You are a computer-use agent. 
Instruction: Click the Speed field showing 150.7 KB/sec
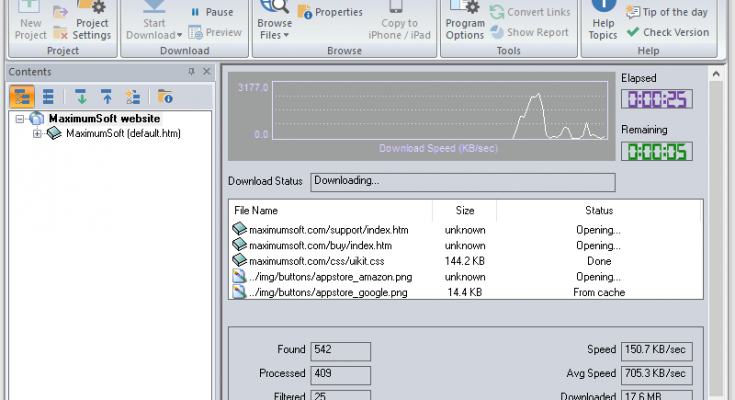pos(656,351)
